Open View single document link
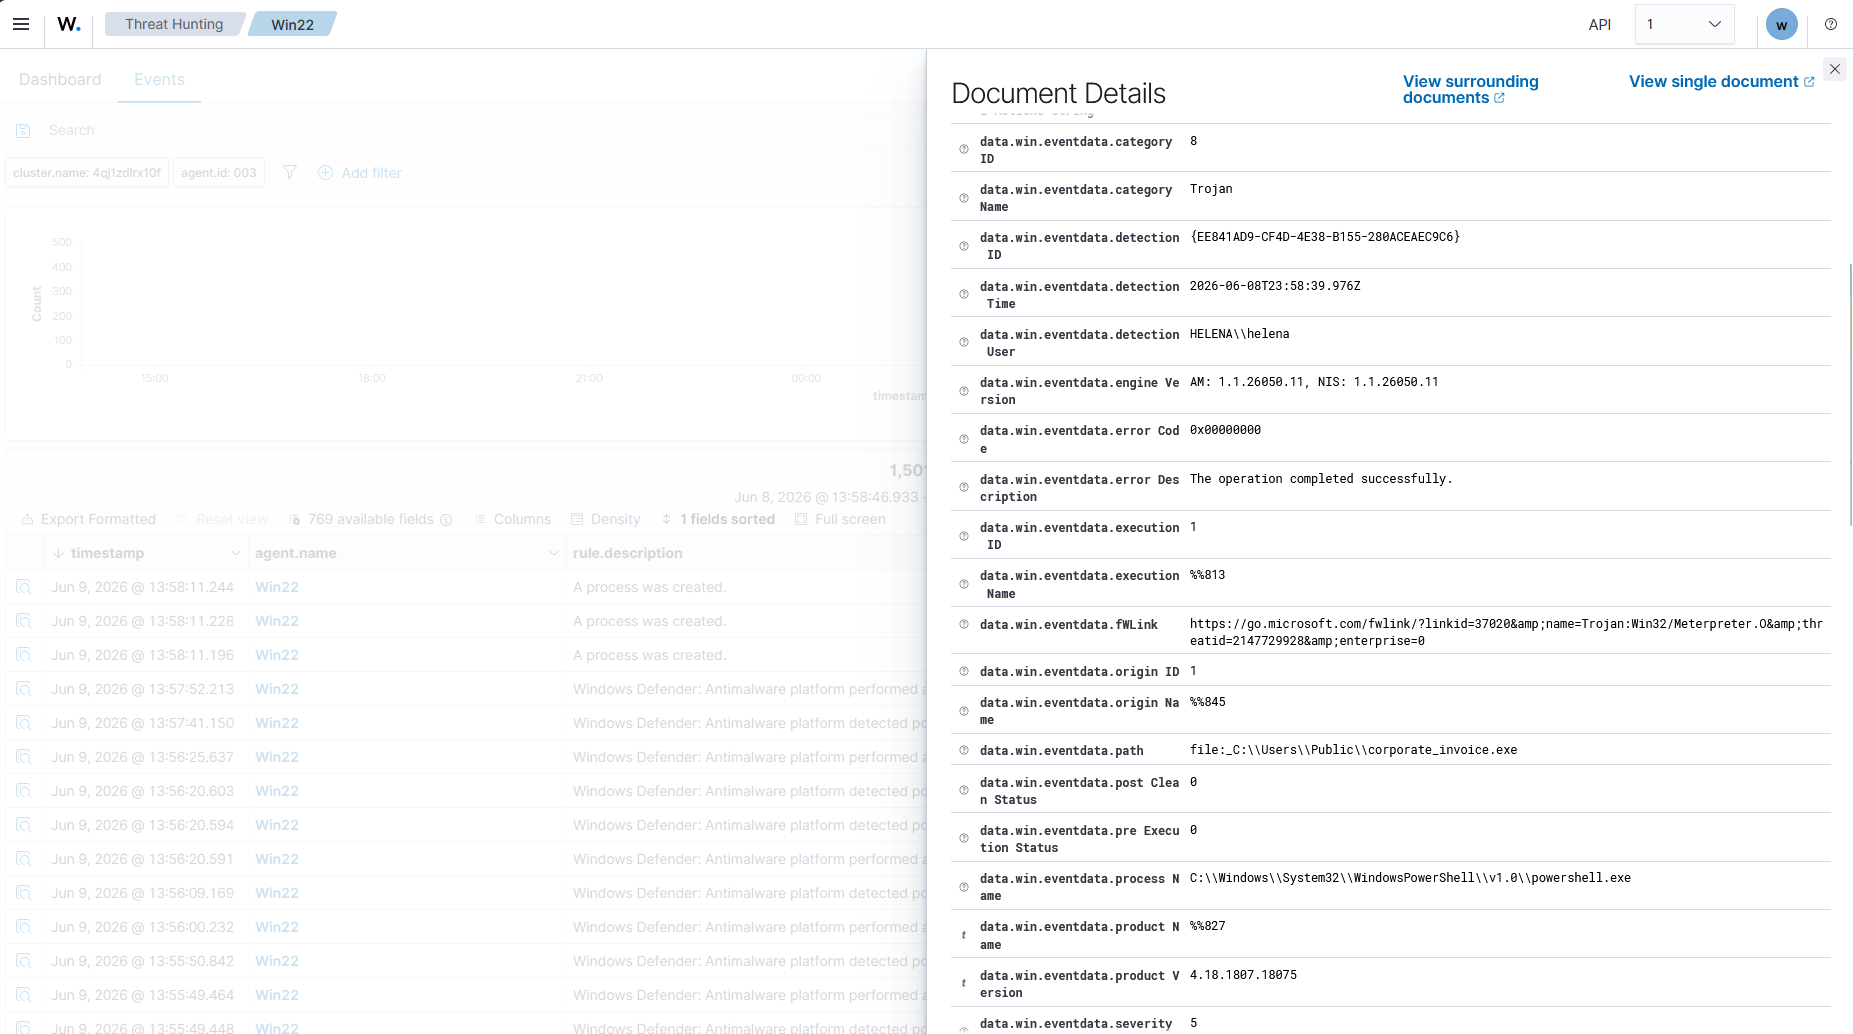 point(1721,82)
